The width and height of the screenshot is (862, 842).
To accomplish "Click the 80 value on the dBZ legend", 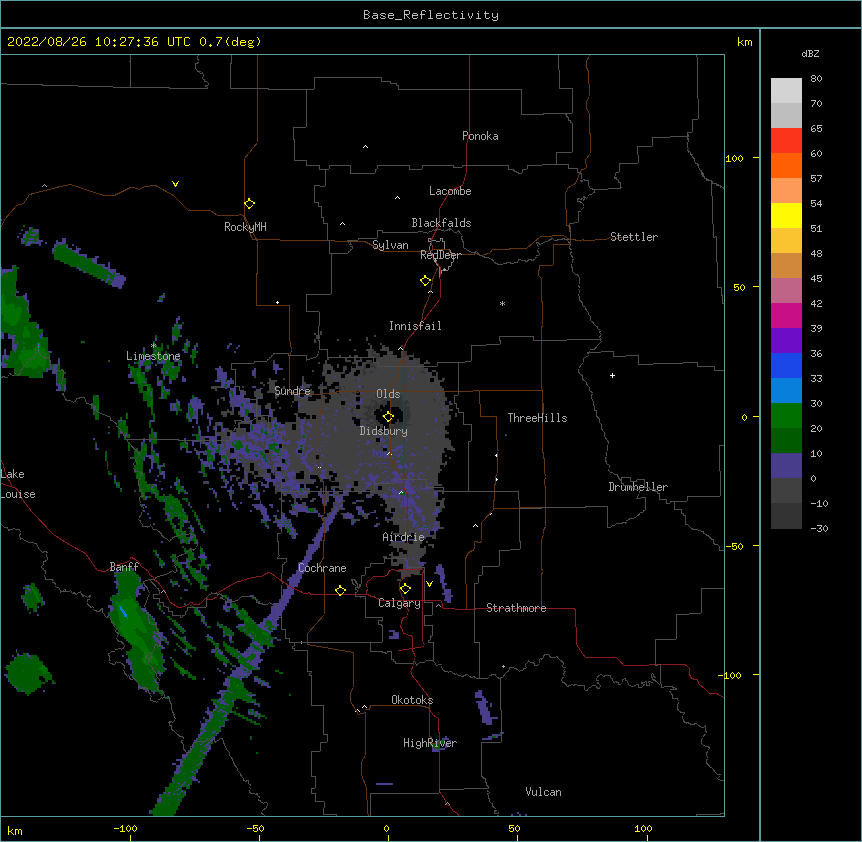I will 816,78.
